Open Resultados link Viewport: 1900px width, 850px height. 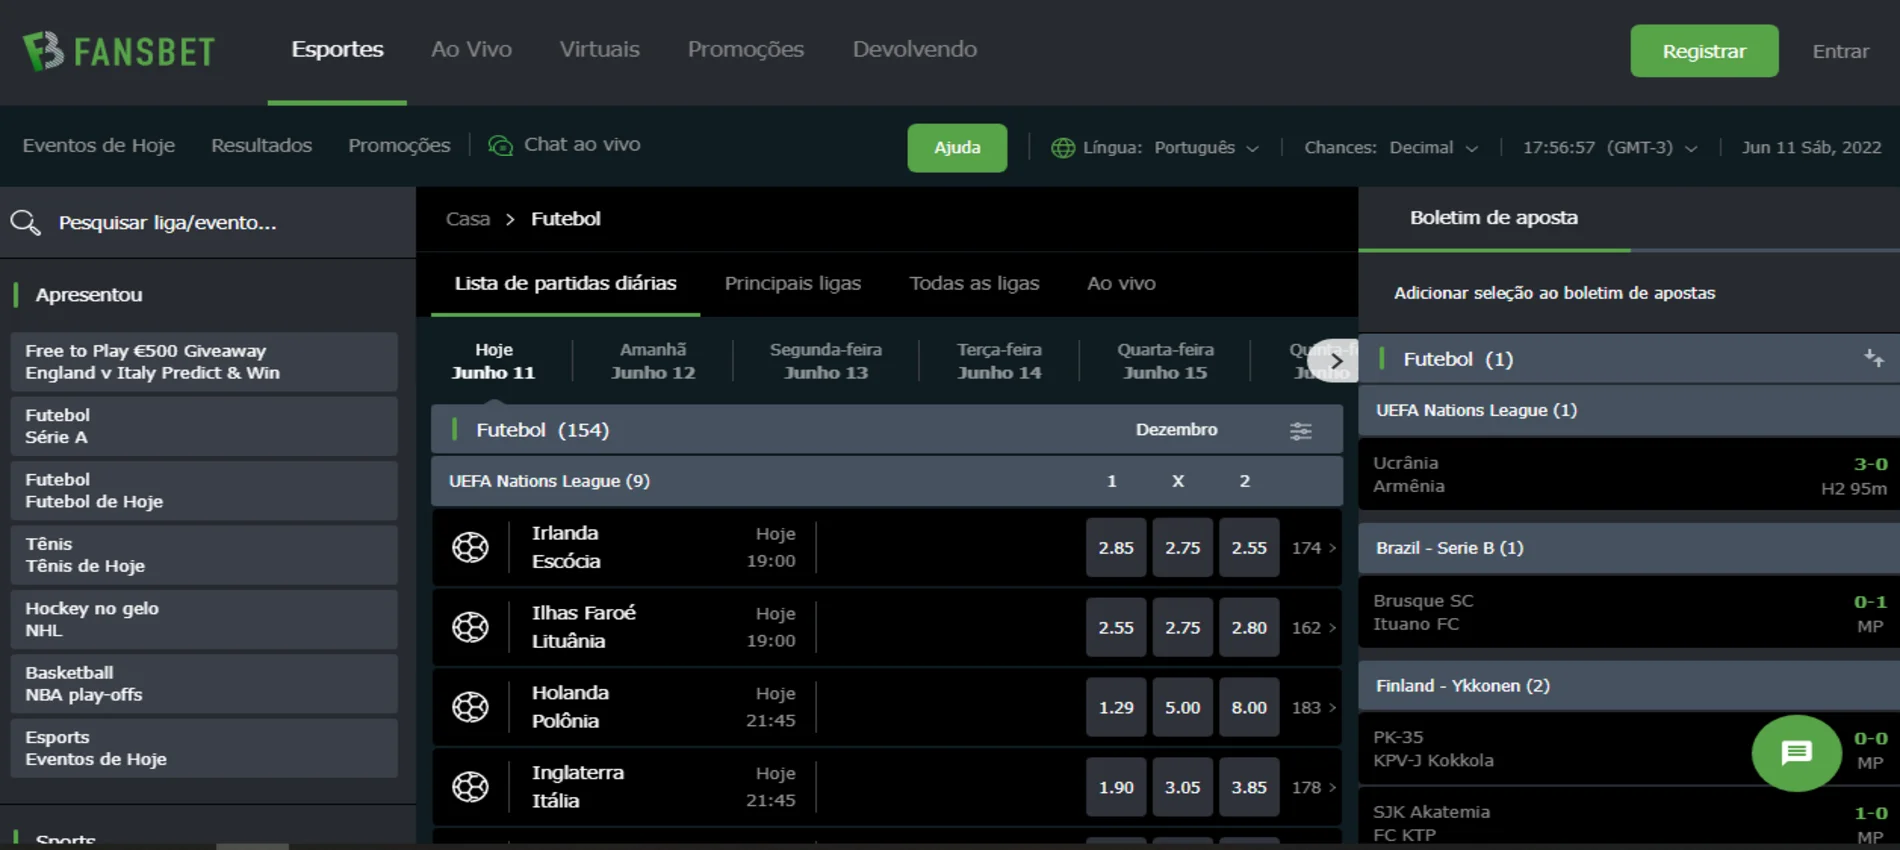(262, 146)
